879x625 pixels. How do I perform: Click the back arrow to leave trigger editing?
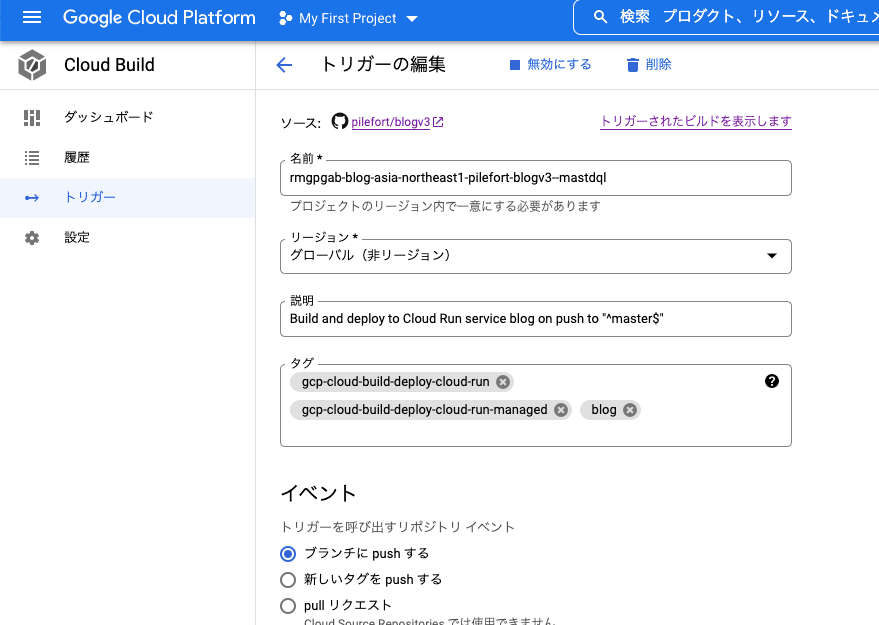pos(284,64)
